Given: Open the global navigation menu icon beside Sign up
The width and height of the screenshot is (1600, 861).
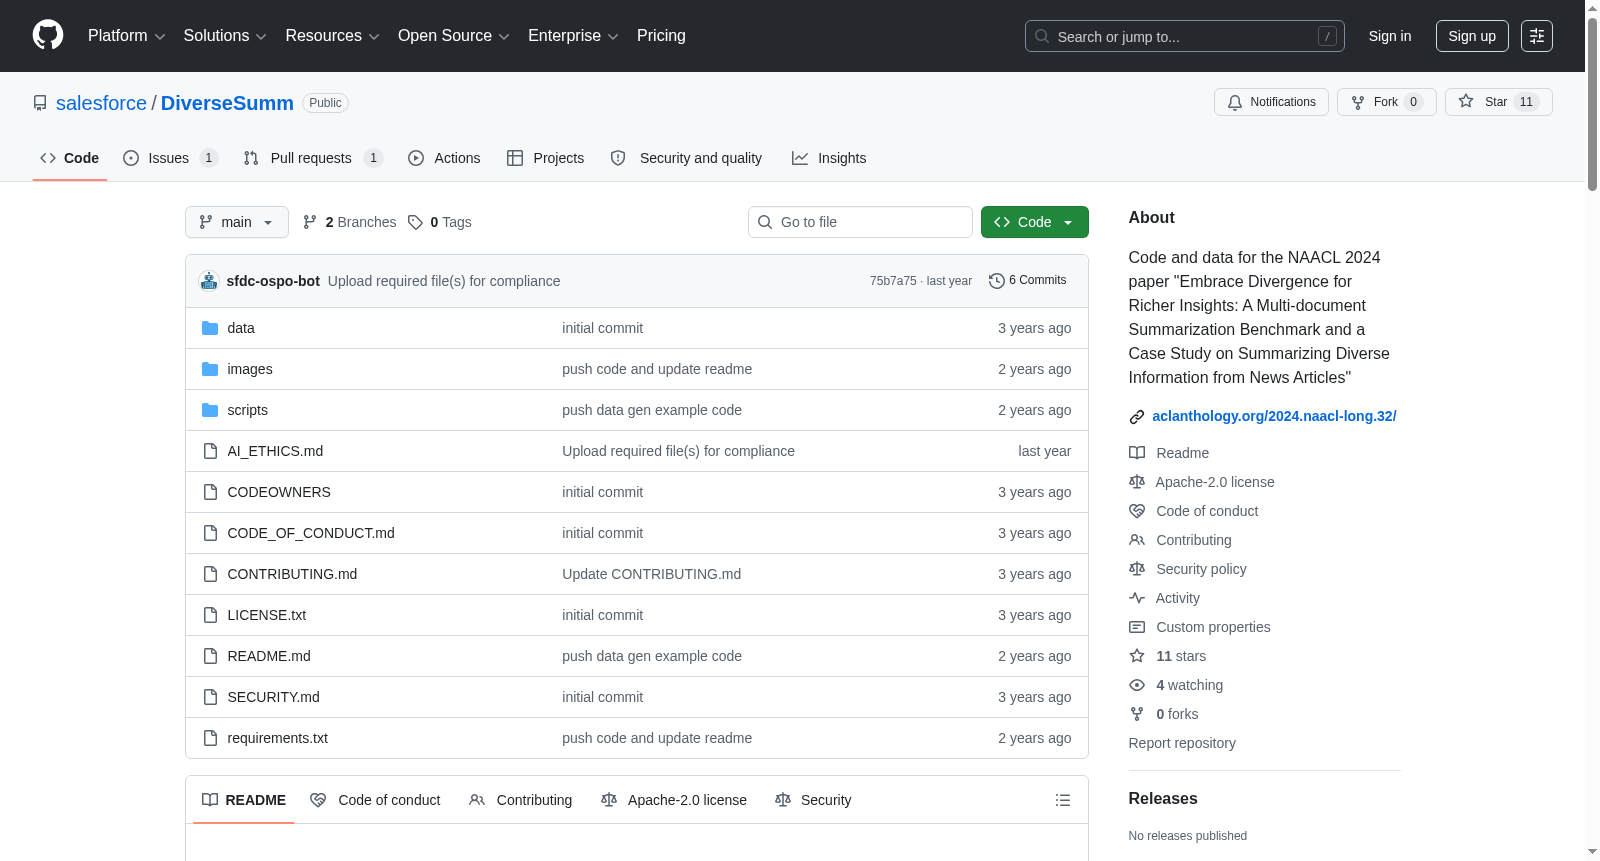Looking at the screenshot, I should (x=1537, y=36).
